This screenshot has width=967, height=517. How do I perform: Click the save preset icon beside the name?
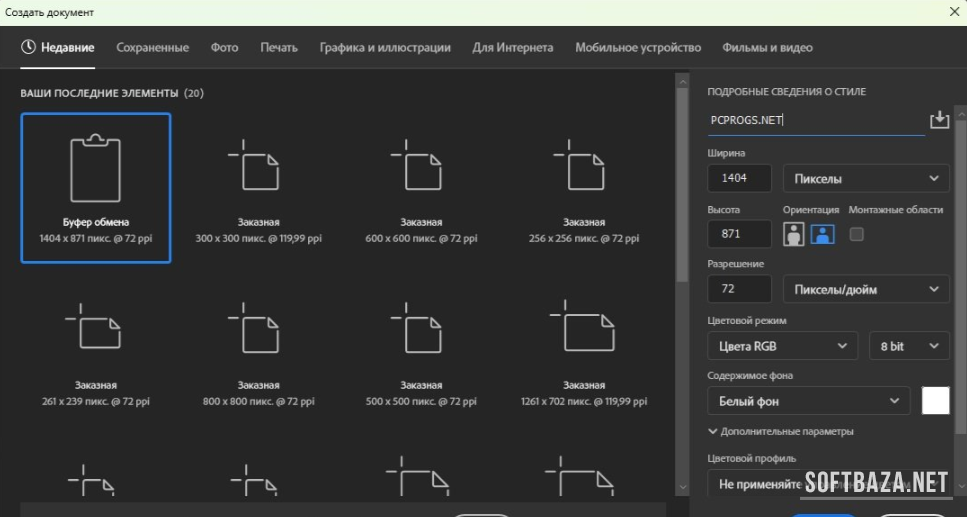[939, 120]
